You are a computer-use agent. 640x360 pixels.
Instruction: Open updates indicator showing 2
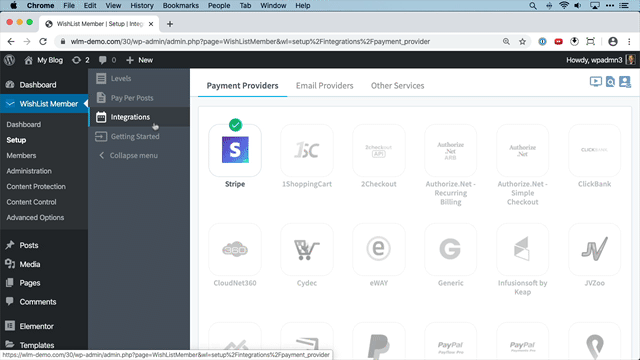80,60
